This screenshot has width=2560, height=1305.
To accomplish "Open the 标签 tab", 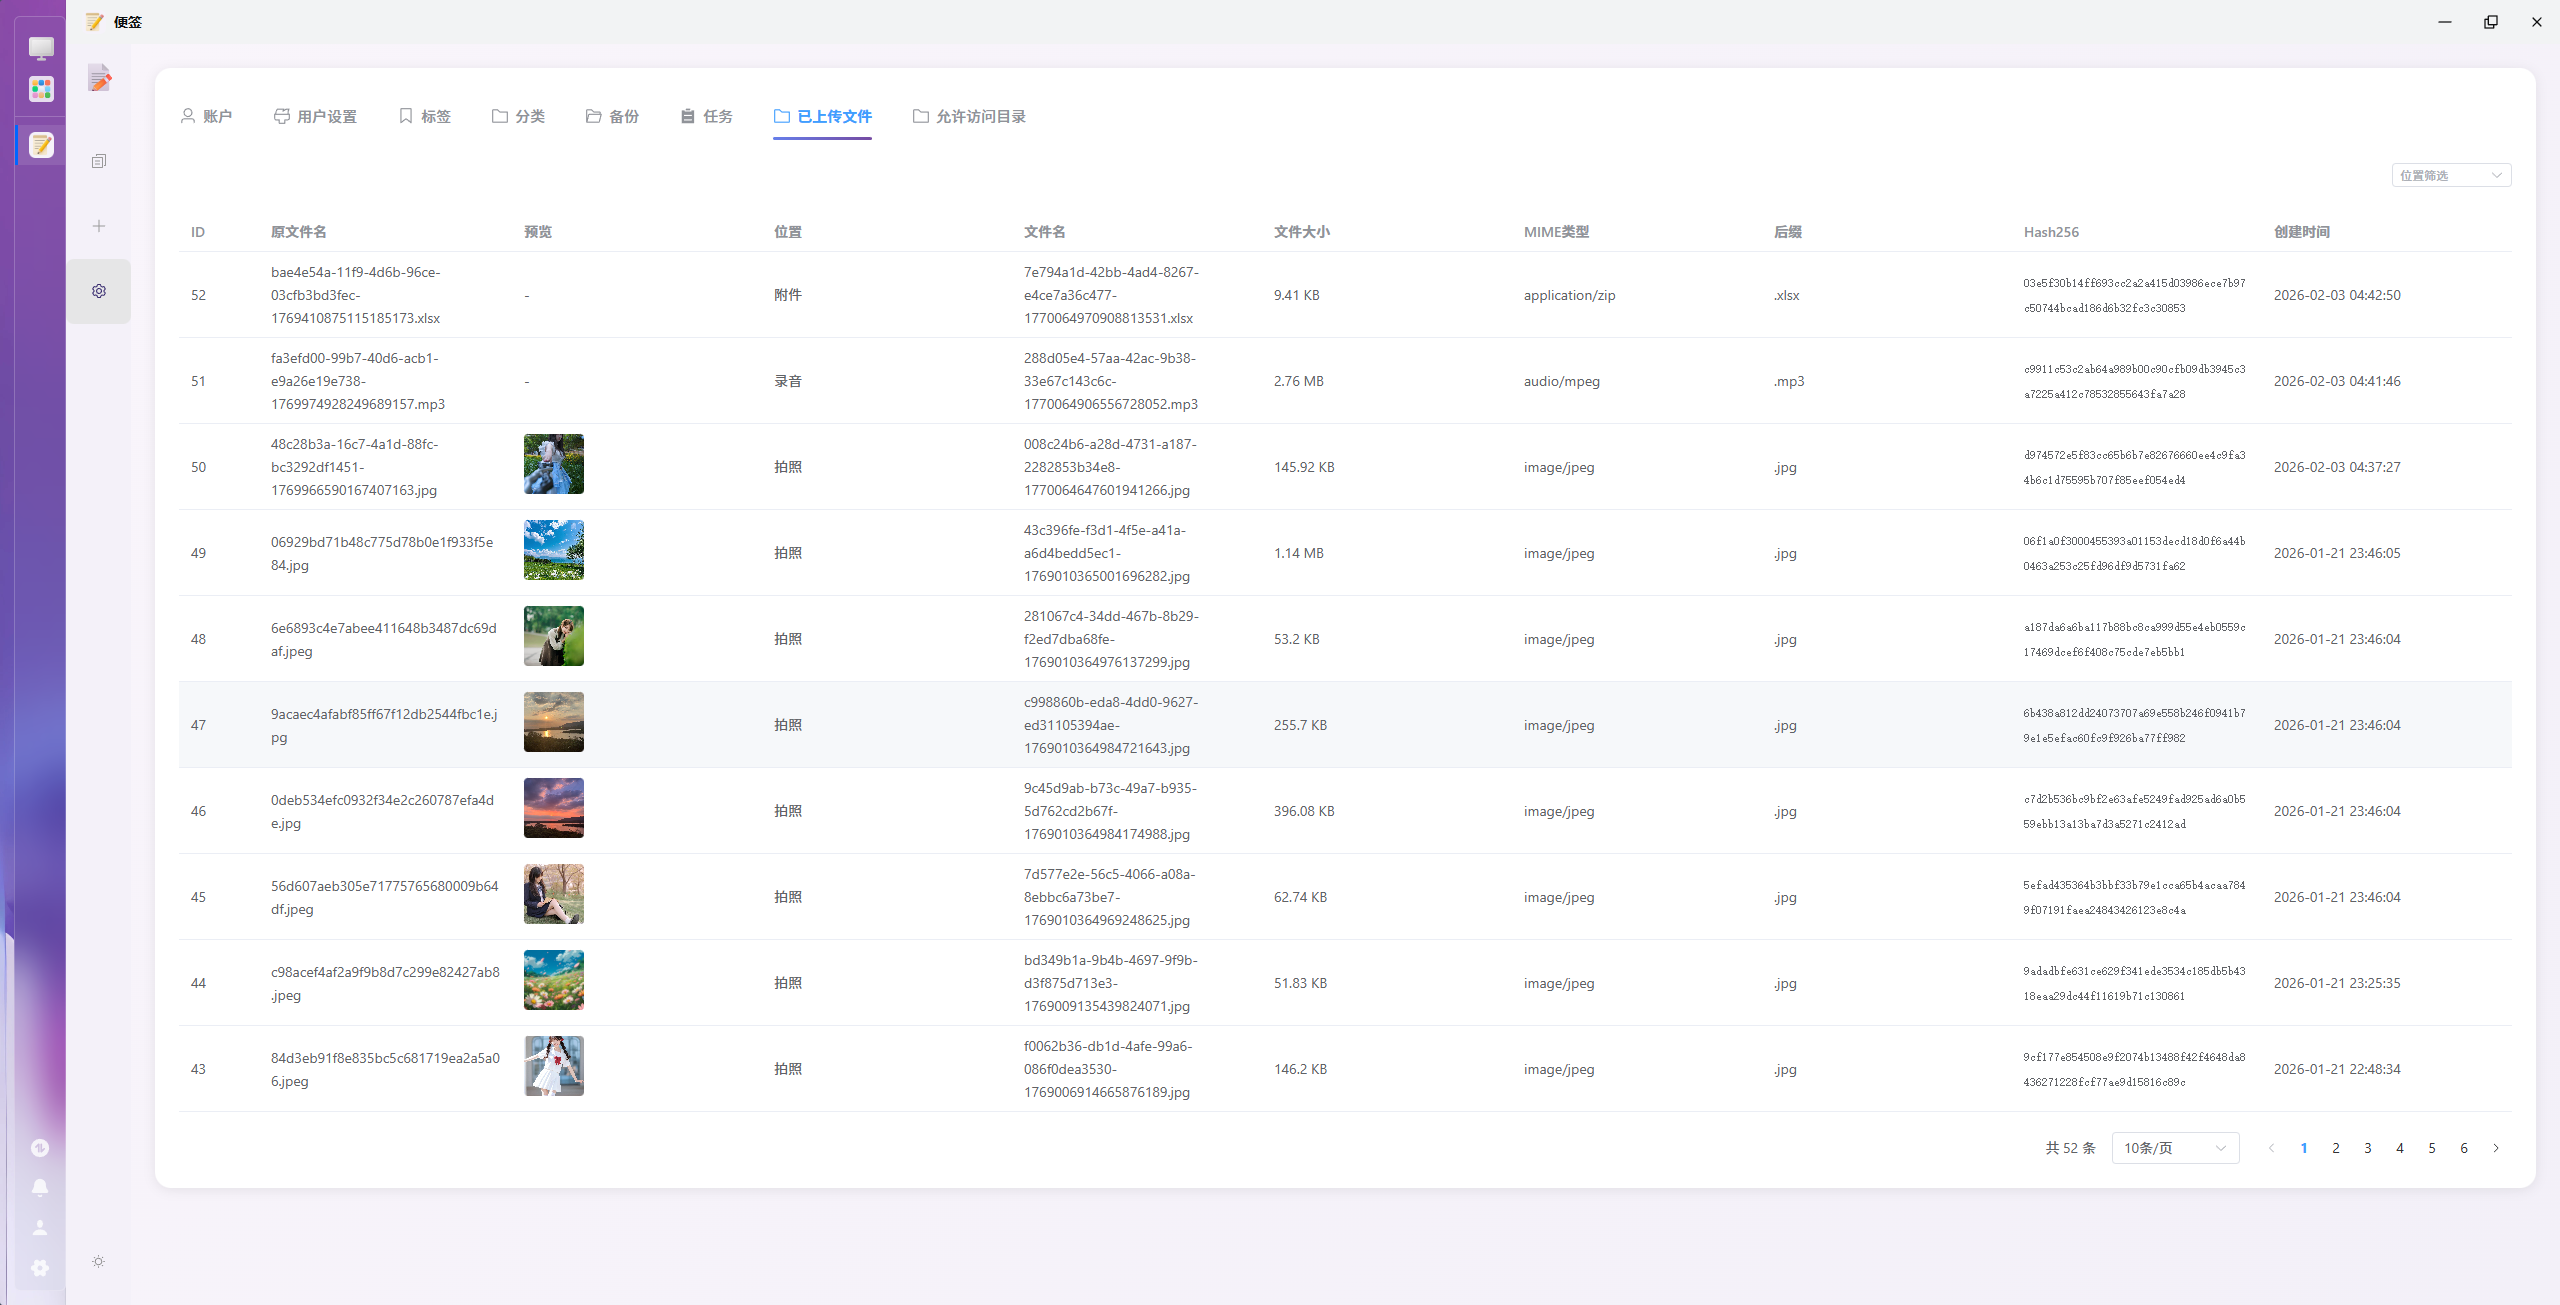I will 424,116.
